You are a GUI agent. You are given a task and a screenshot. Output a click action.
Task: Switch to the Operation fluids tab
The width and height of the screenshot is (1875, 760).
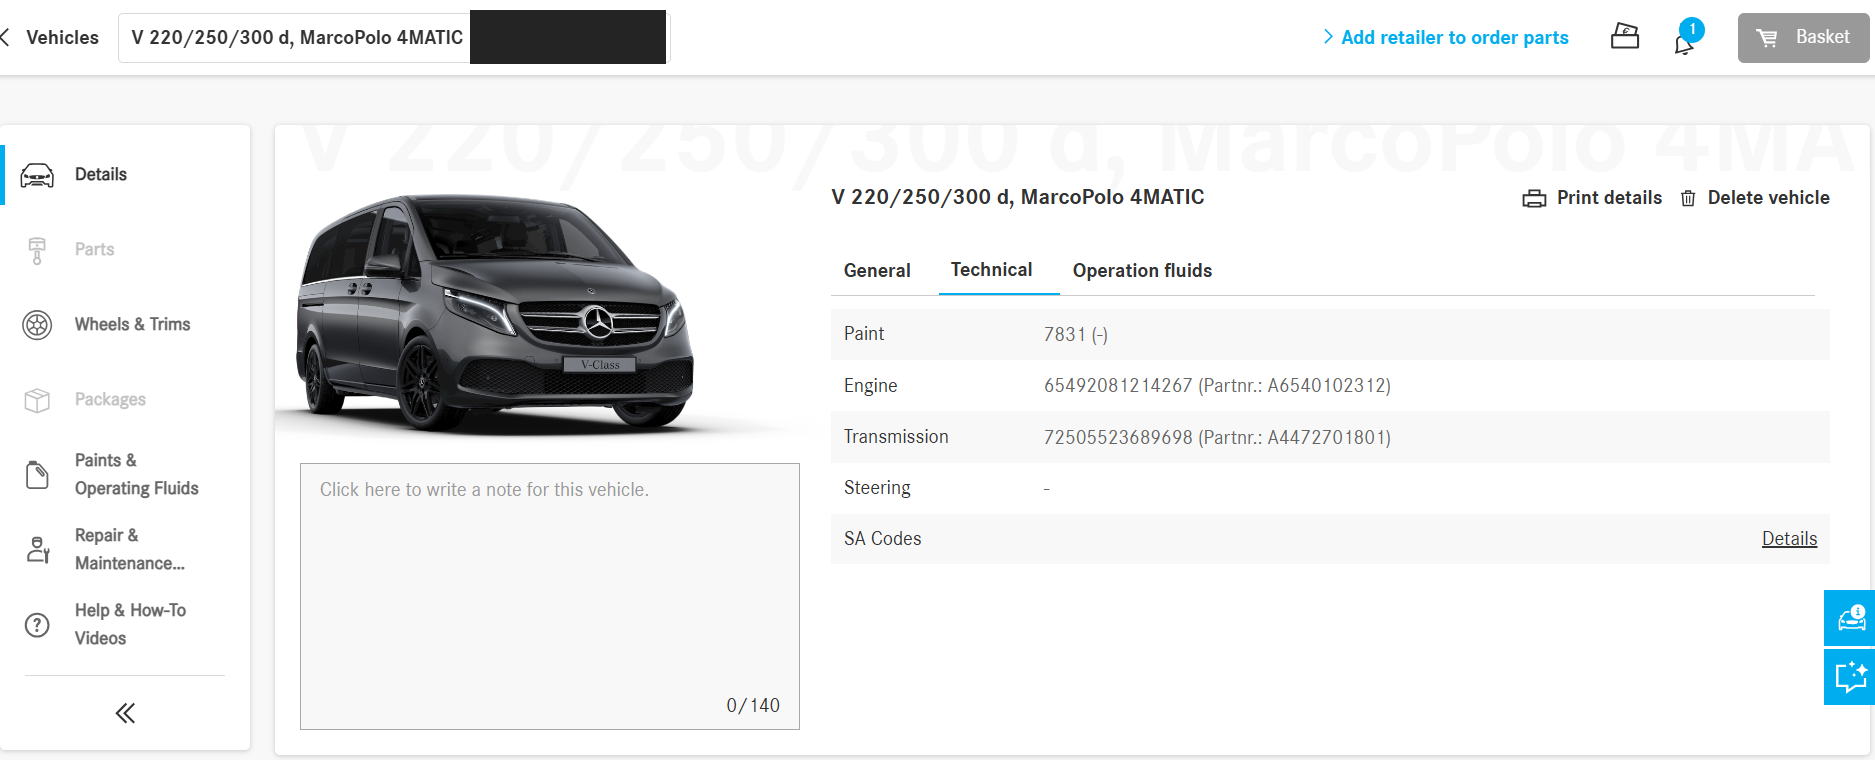tap(1142, 270)
